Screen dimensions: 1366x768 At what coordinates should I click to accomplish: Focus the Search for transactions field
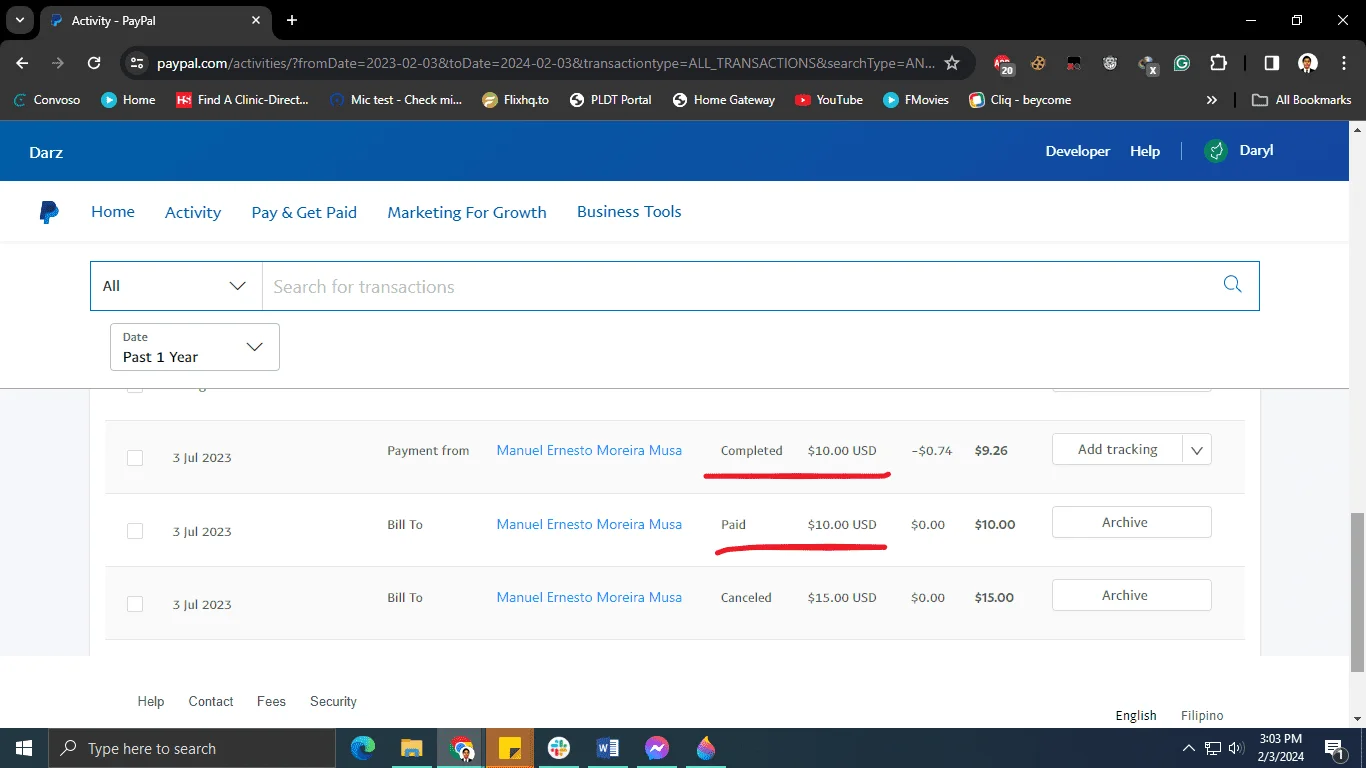(x=740, y=287)
